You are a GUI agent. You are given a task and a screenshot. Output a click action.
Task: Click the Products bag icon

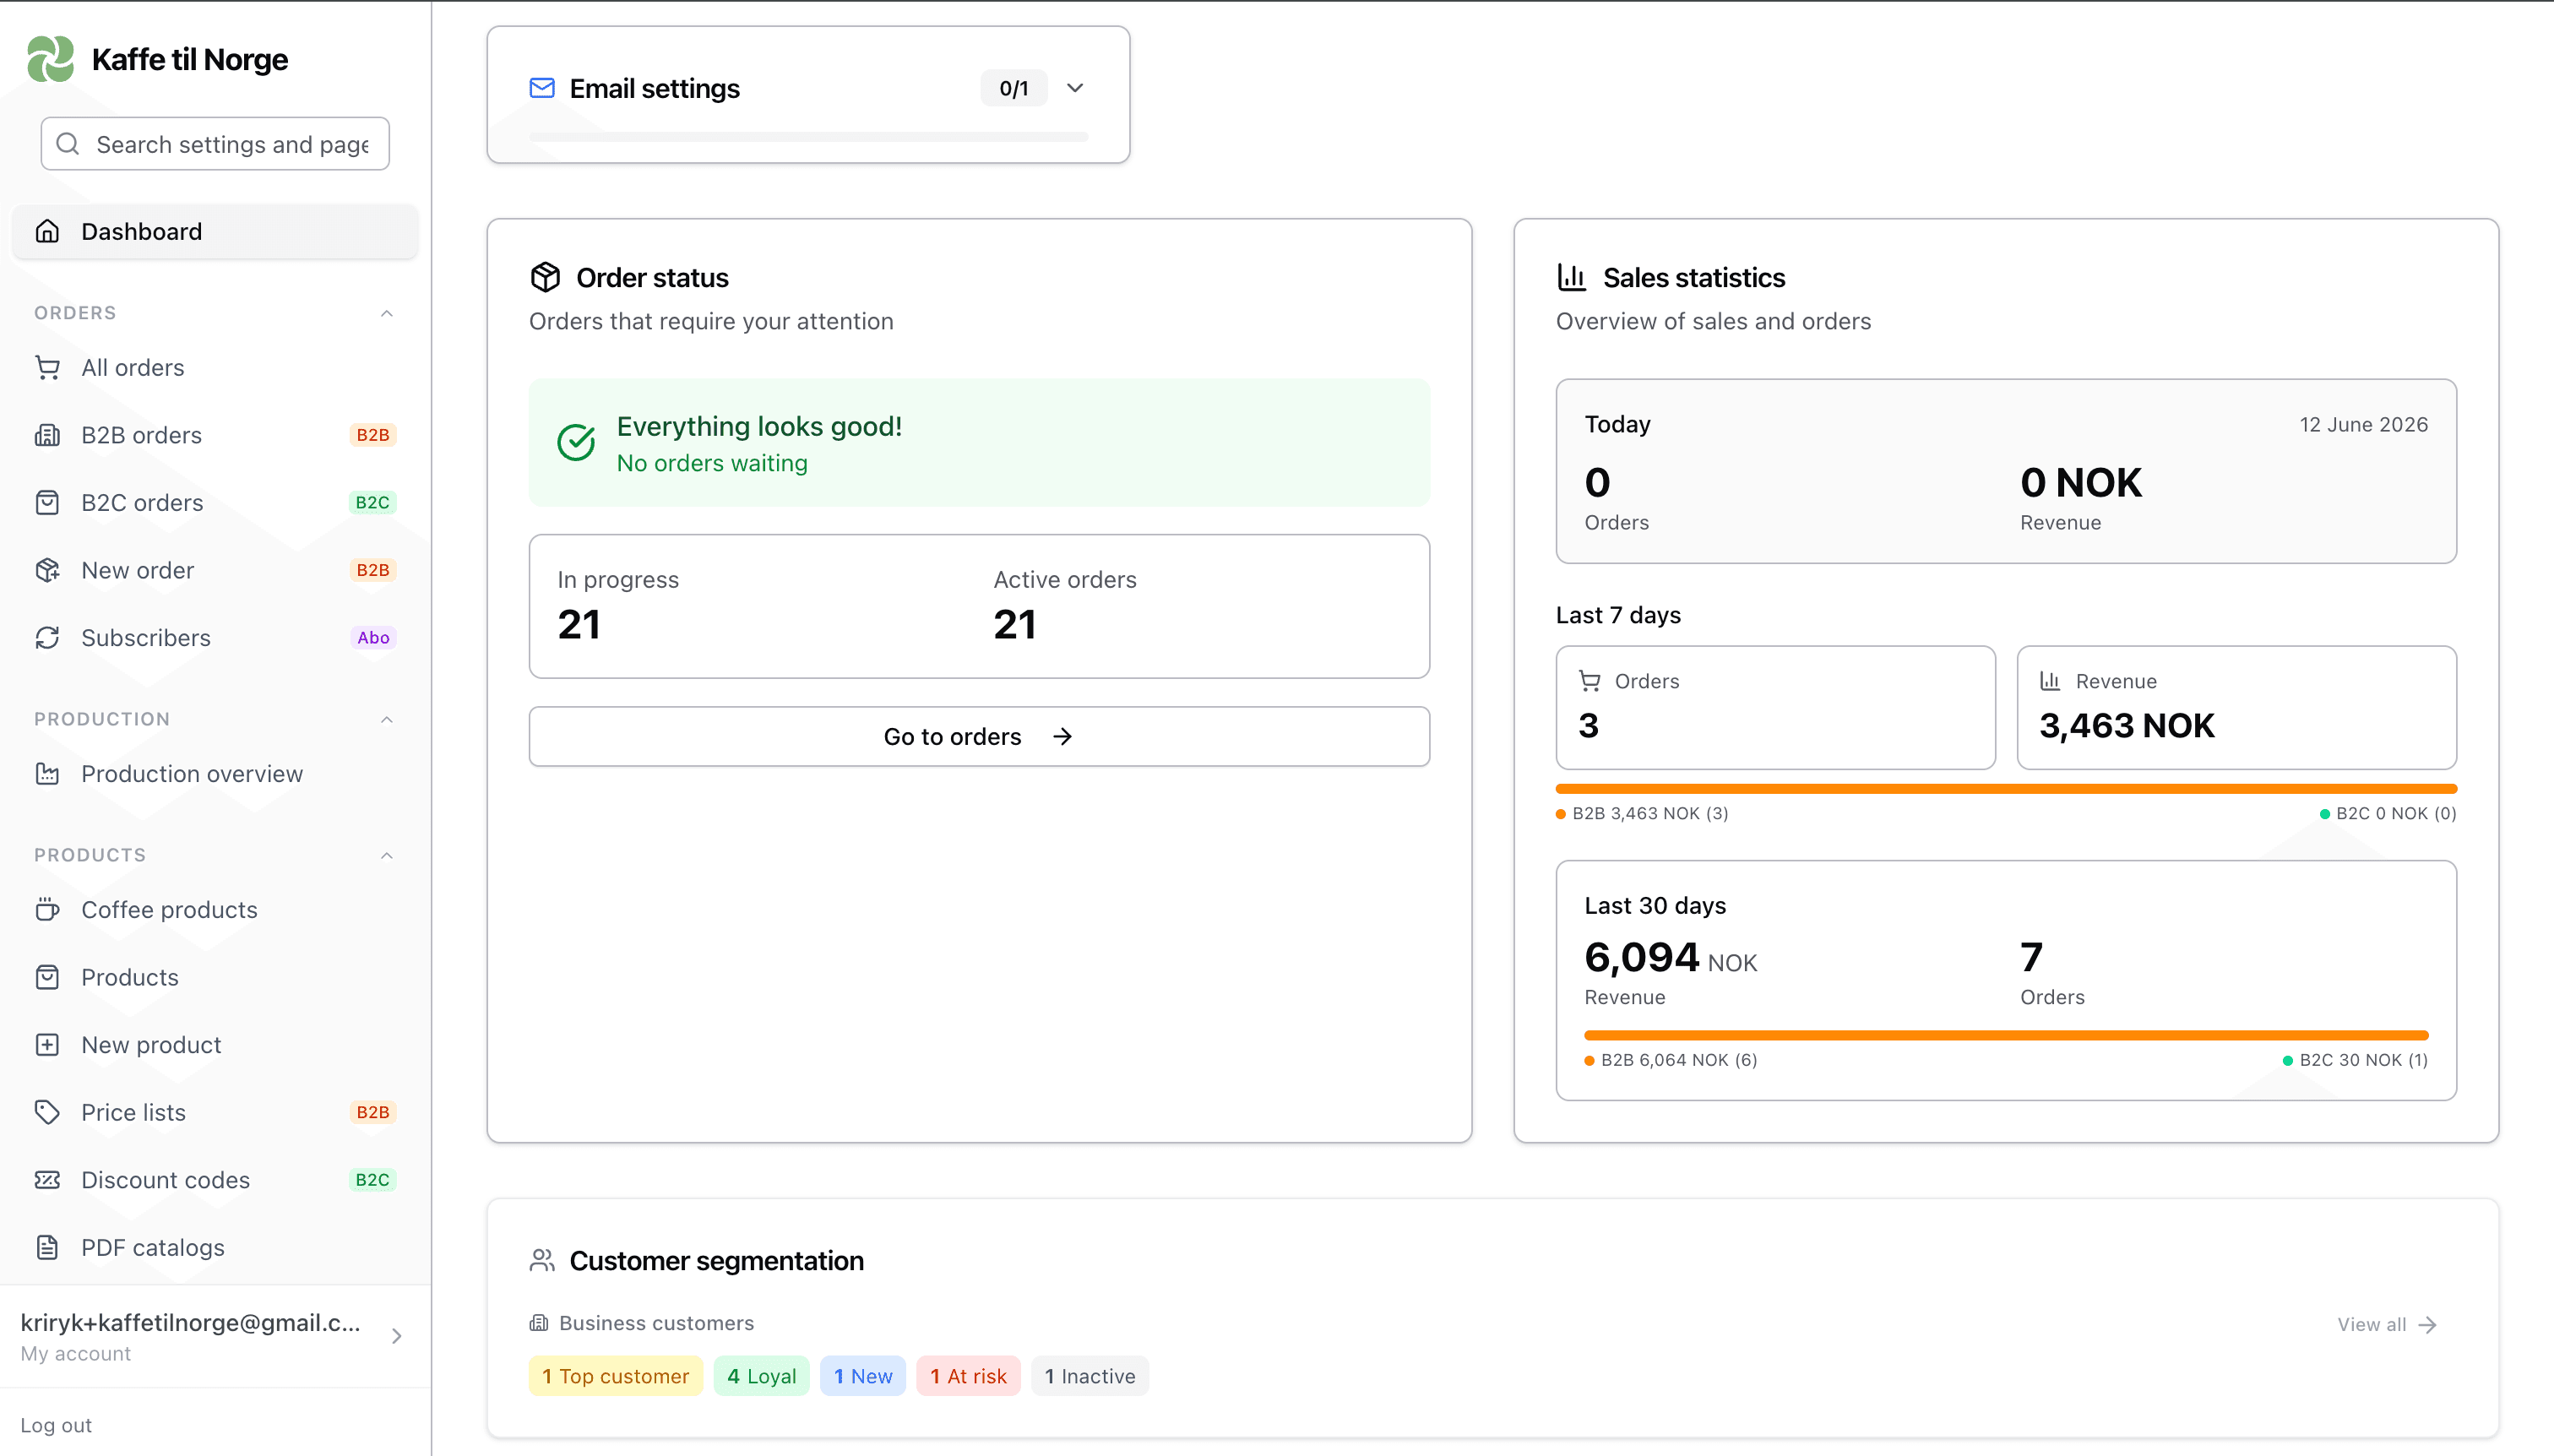pyautogui.click(x=47, y=977)
